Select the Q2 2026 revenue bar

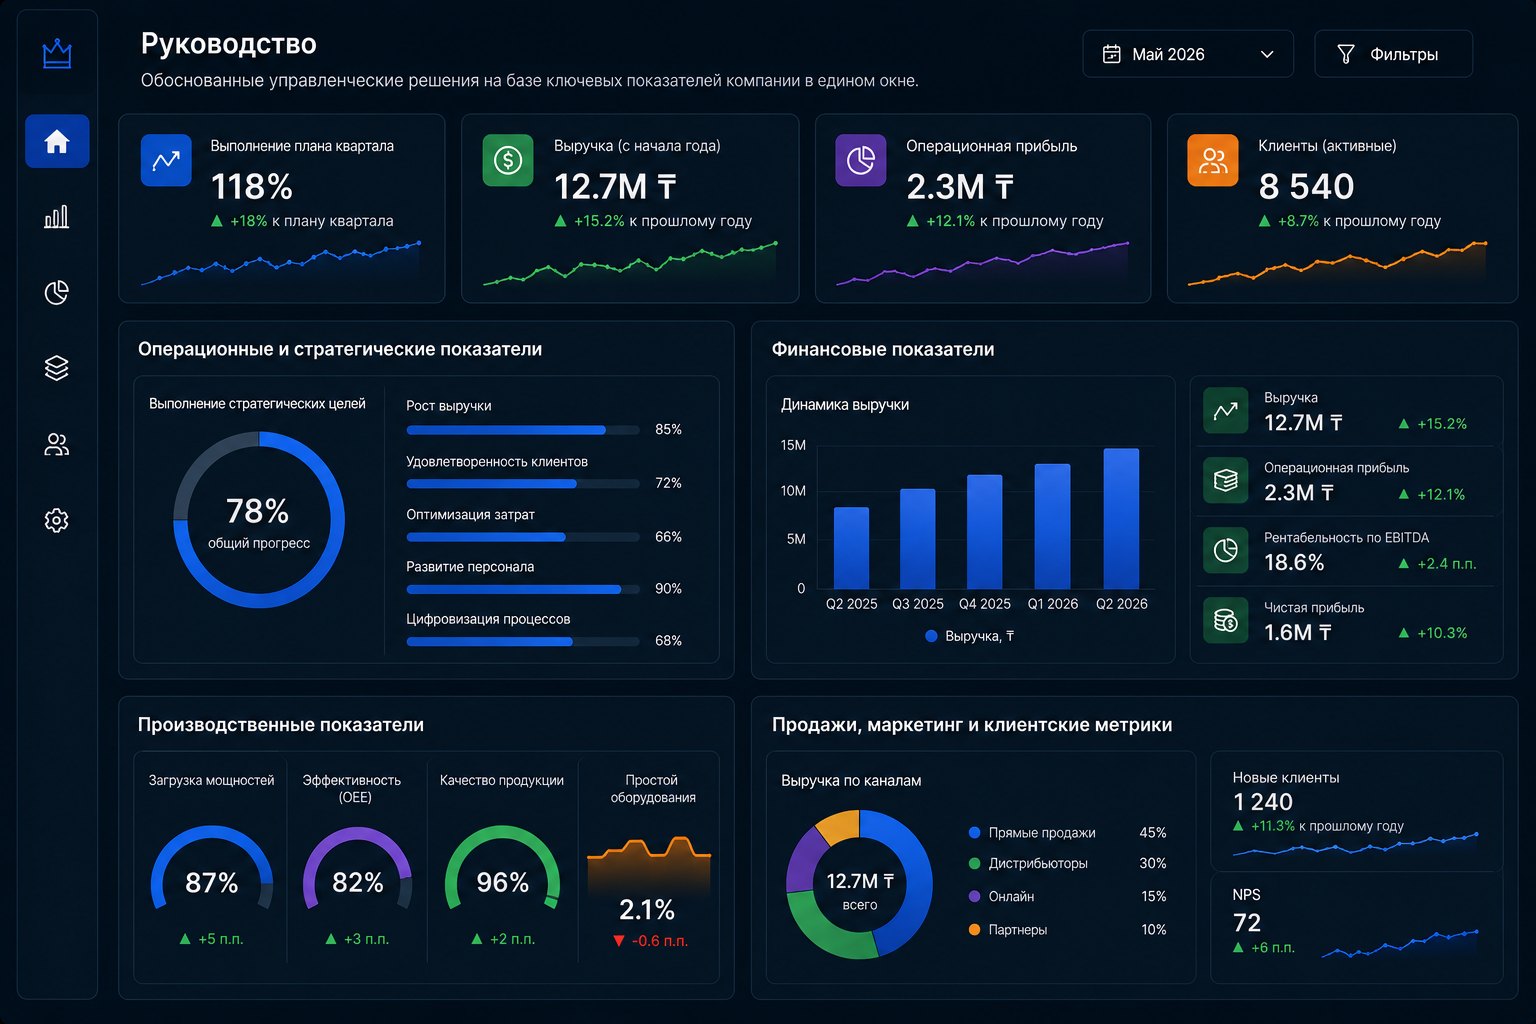point(1121,518)
